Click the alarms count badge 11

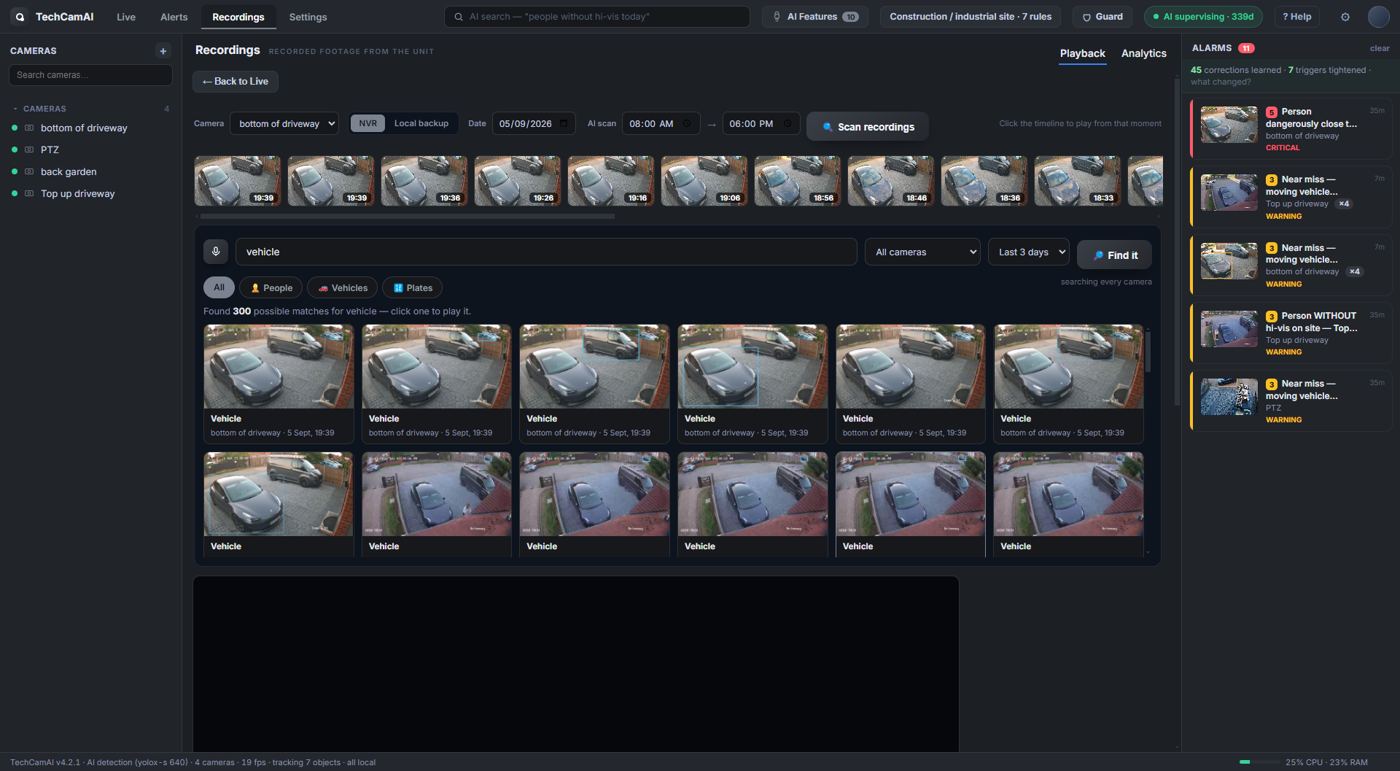1246,48
